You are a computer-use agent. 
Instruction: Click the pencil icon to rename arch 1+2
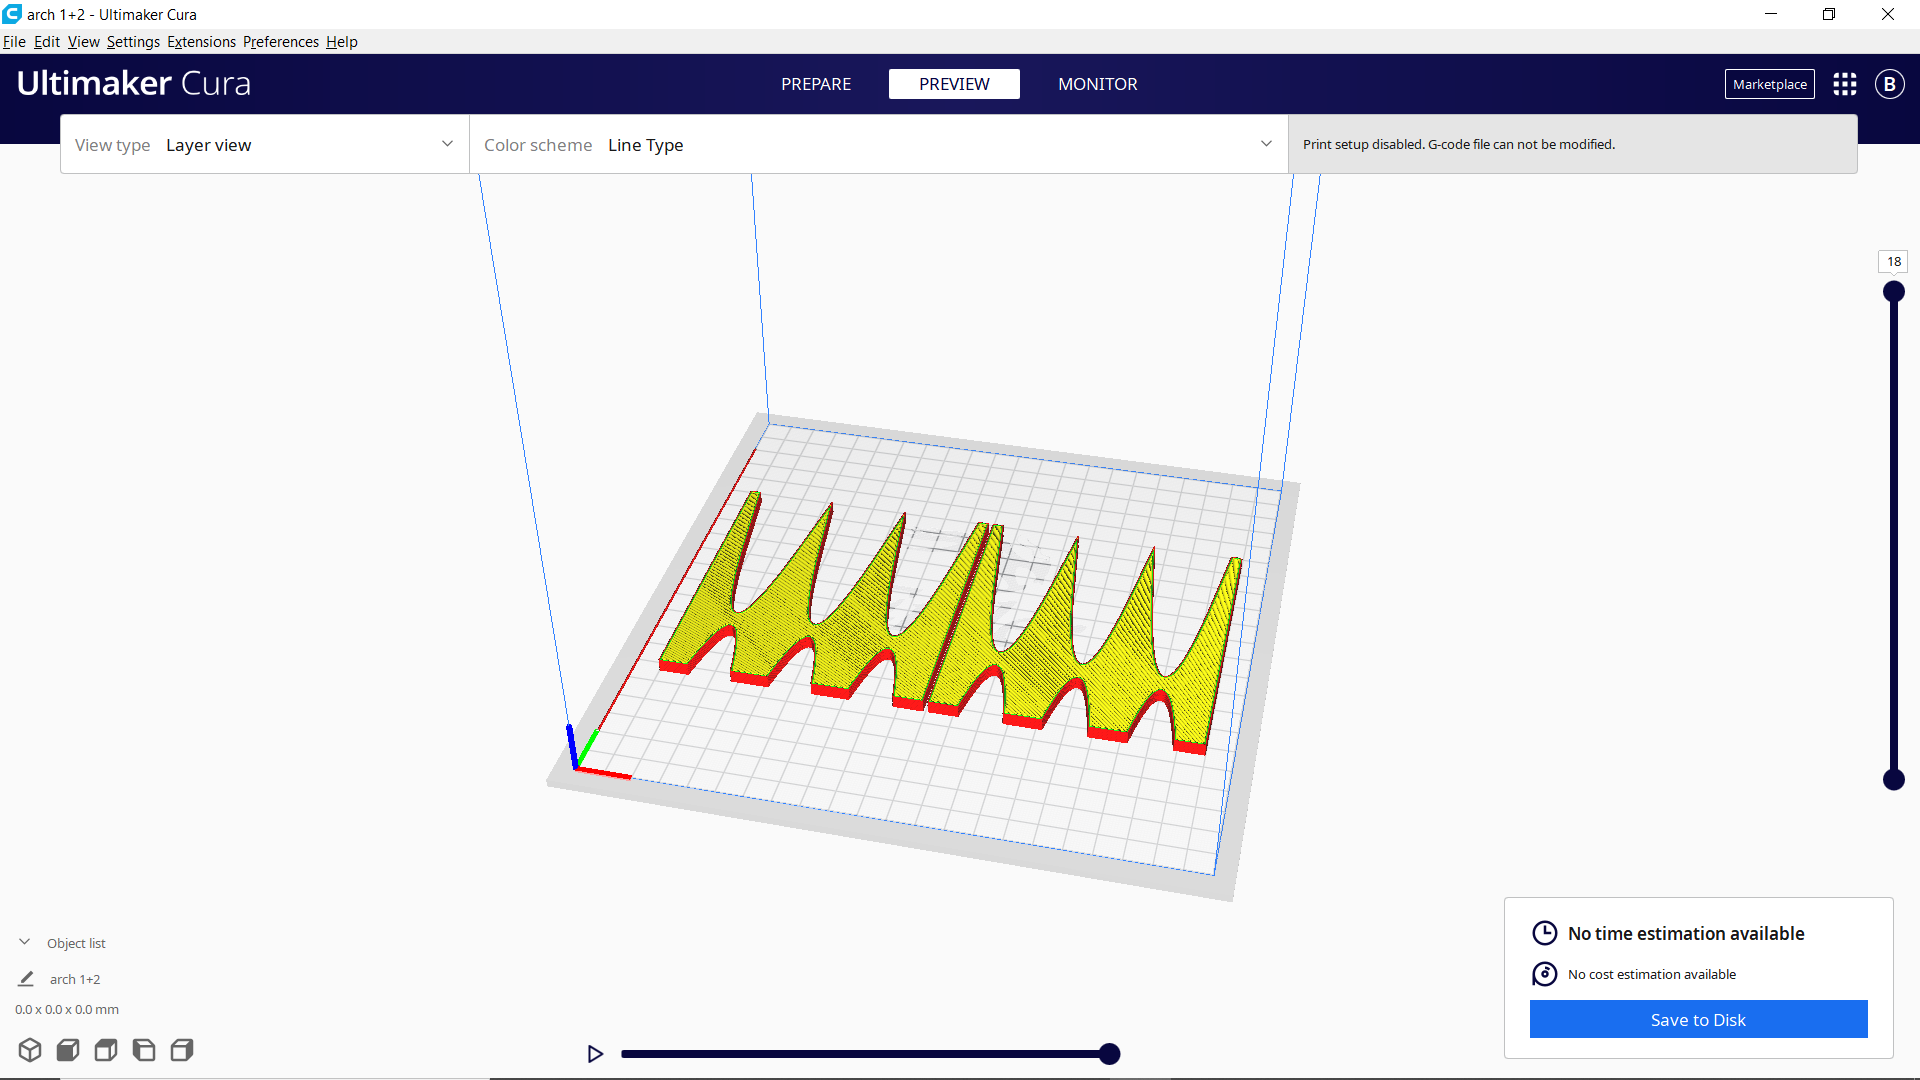pyautogui.click(x=27, y=979)
